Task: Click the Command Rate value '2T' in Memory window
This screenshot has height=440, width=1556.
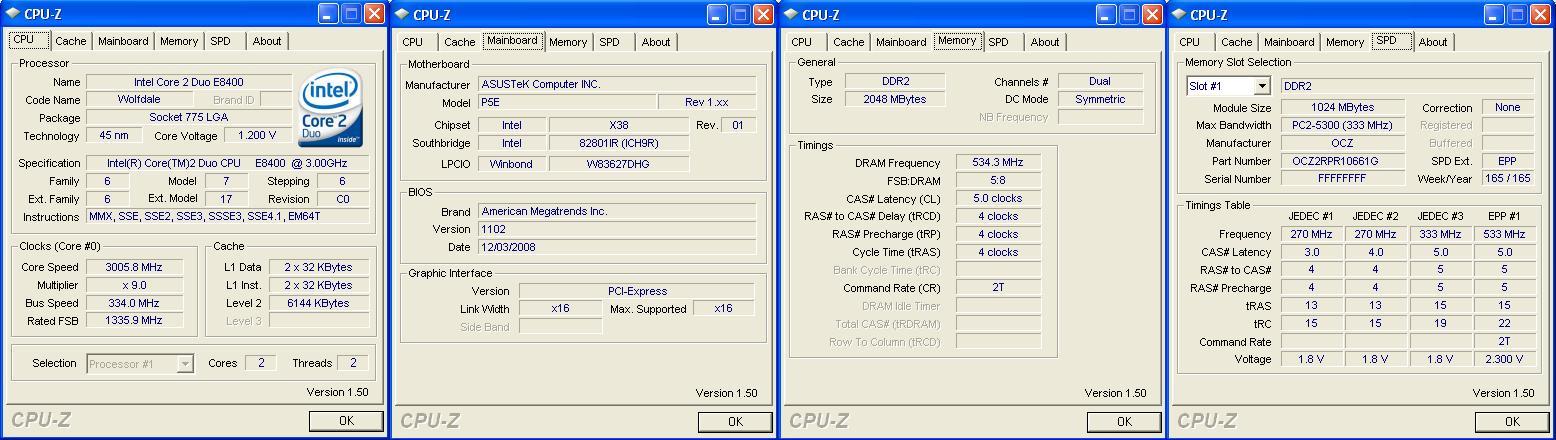Action: coord(998,288)
